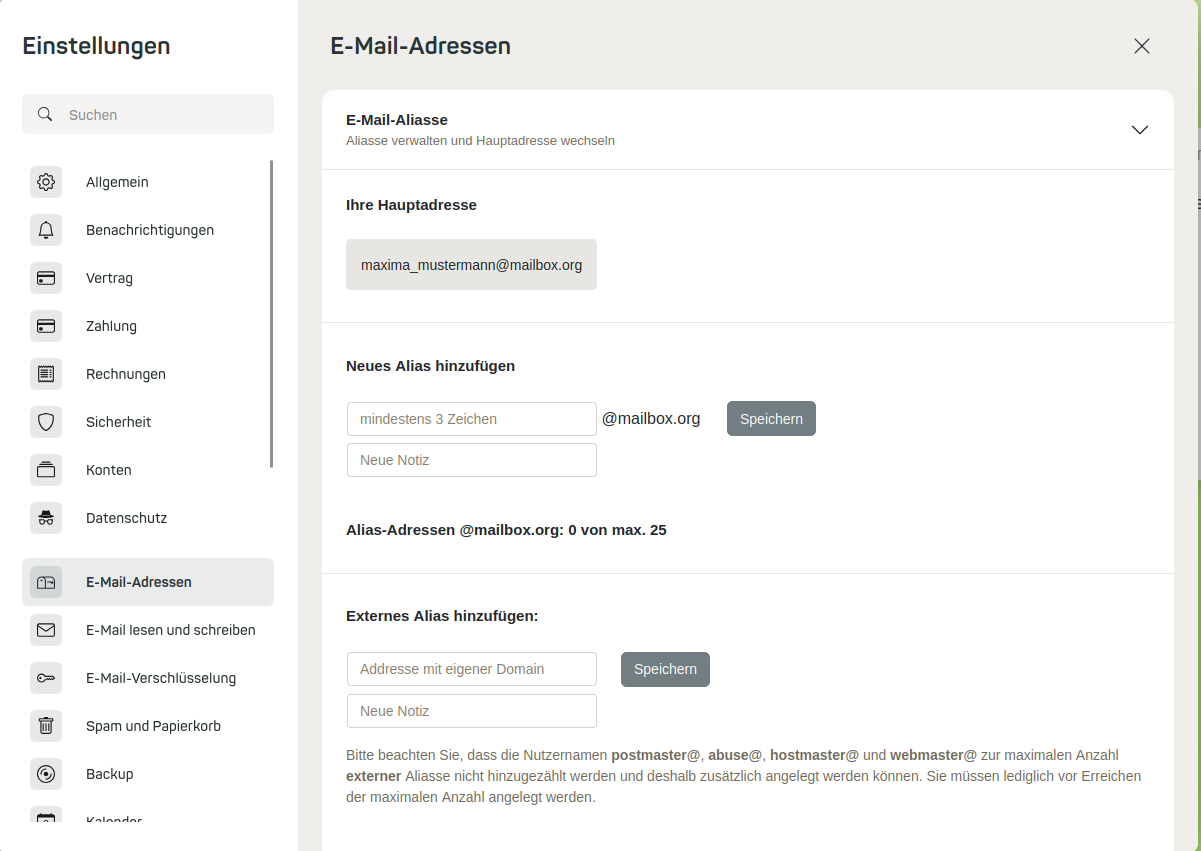1201x851 pixels.
Task: Collapse the E-Mail-Aliasse section chevron
Action: tap(1139, 130)
